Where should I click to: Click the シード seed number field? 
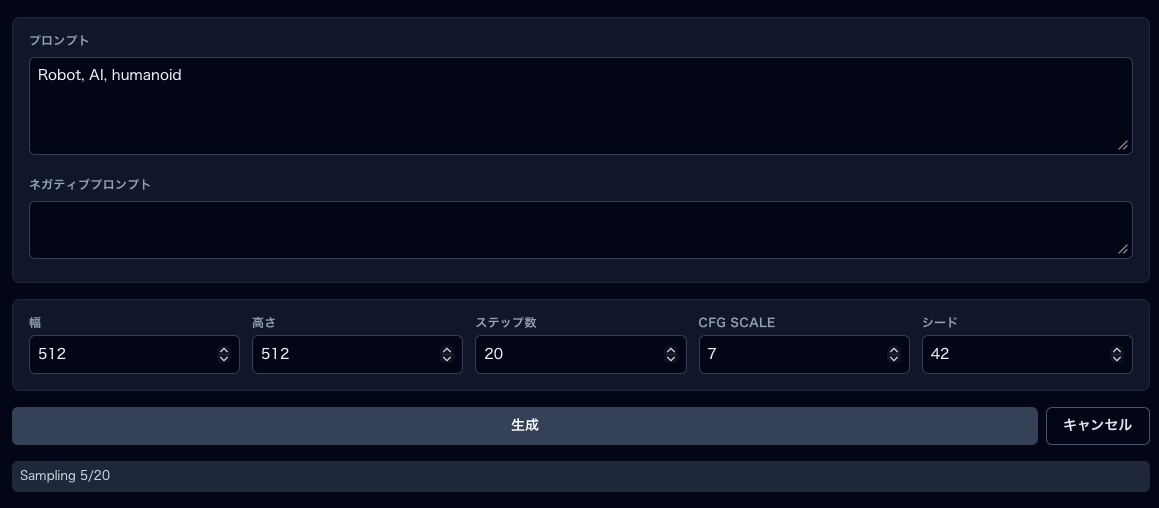point(1013,355)
